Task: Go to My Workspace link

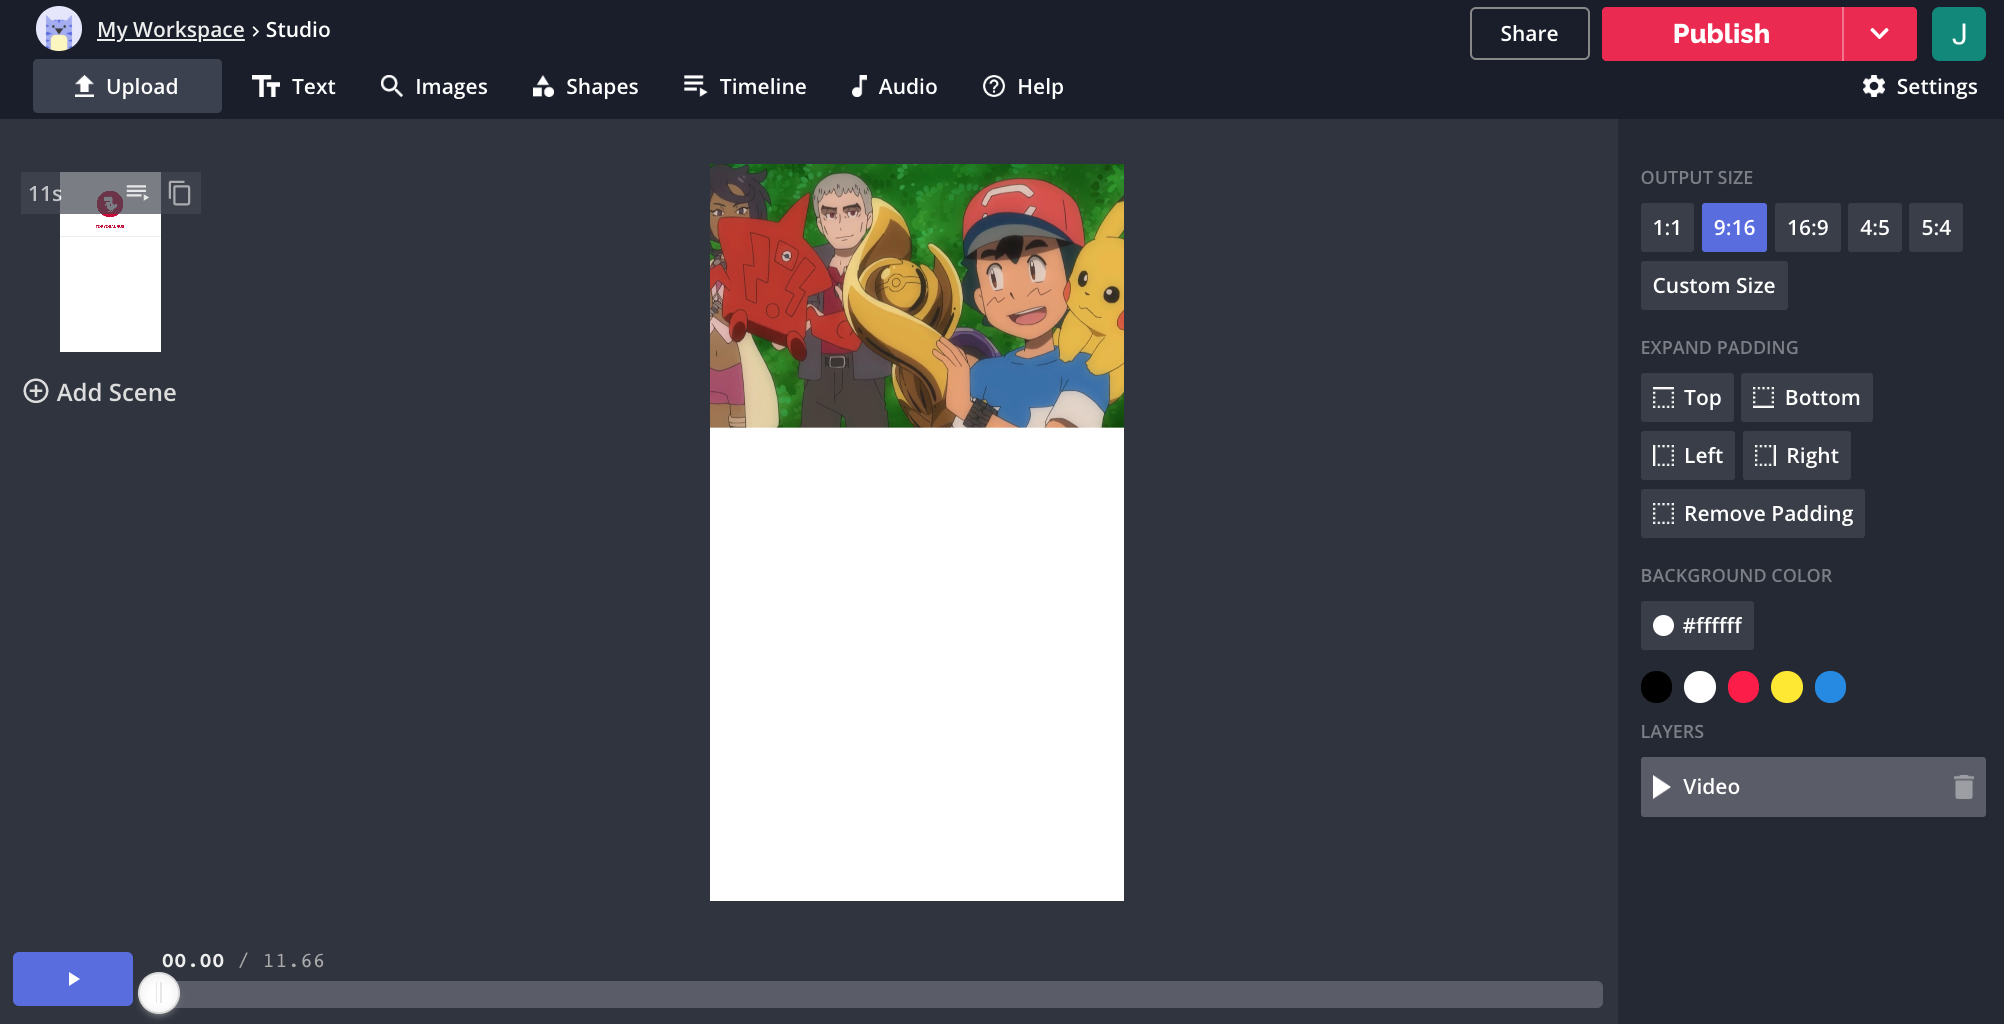Action: tap(170, 30)
